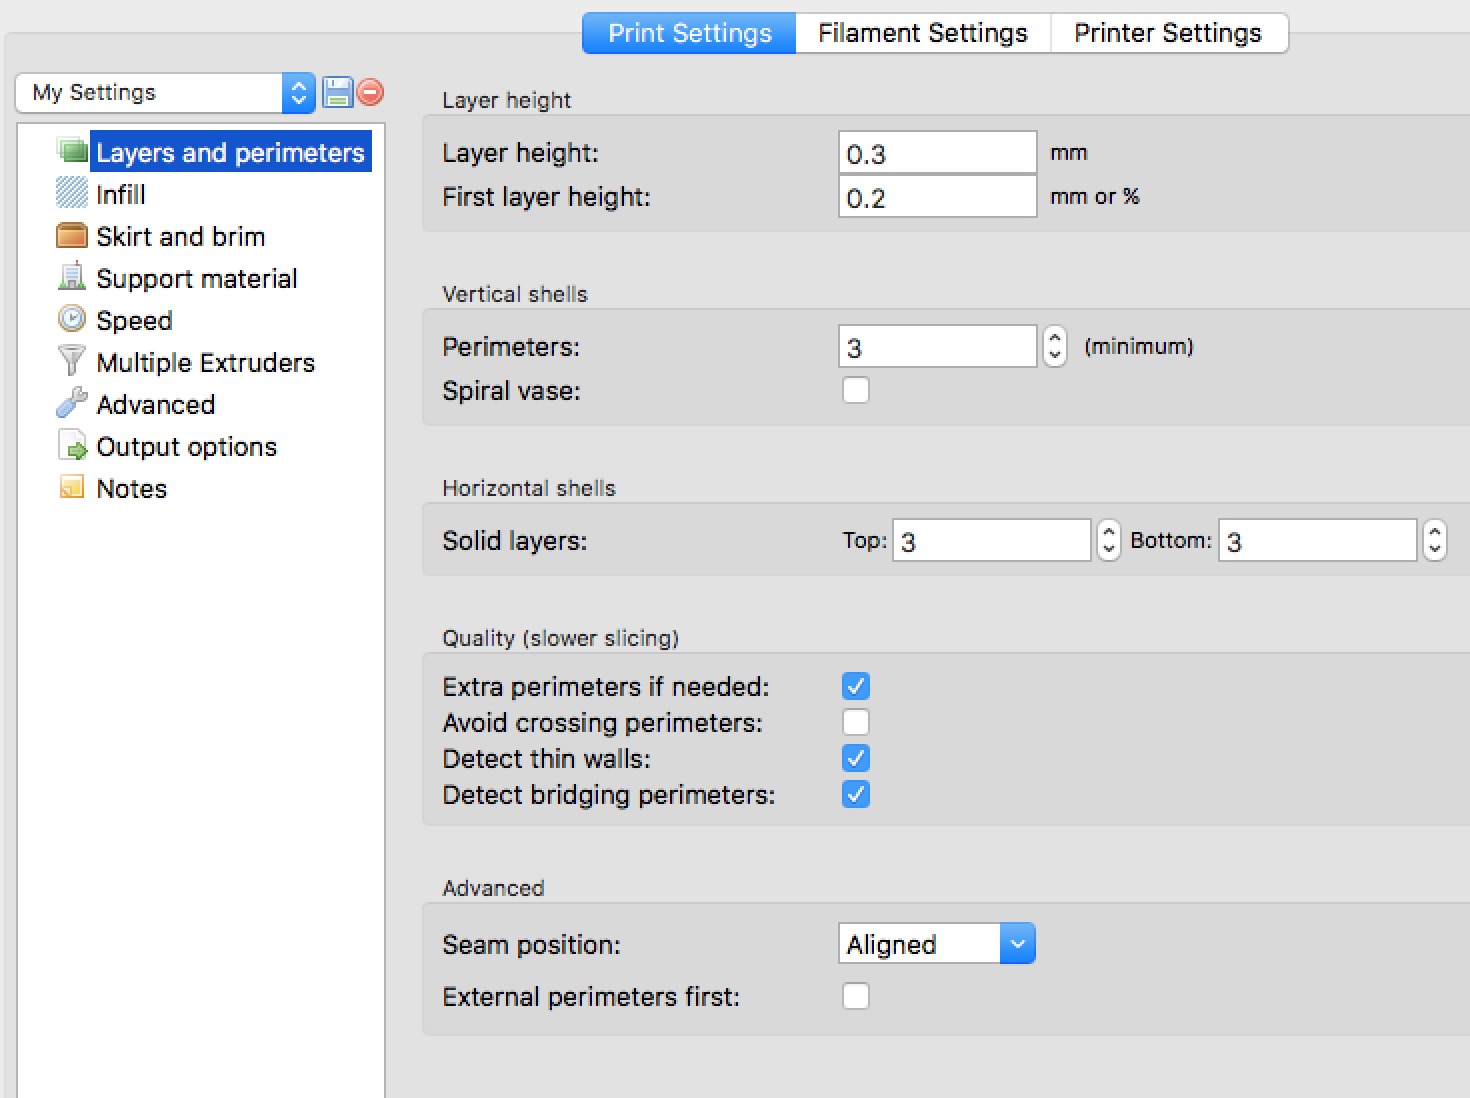
Task: Click the Advanced wrench icon
Action: [x=72, y=403]
